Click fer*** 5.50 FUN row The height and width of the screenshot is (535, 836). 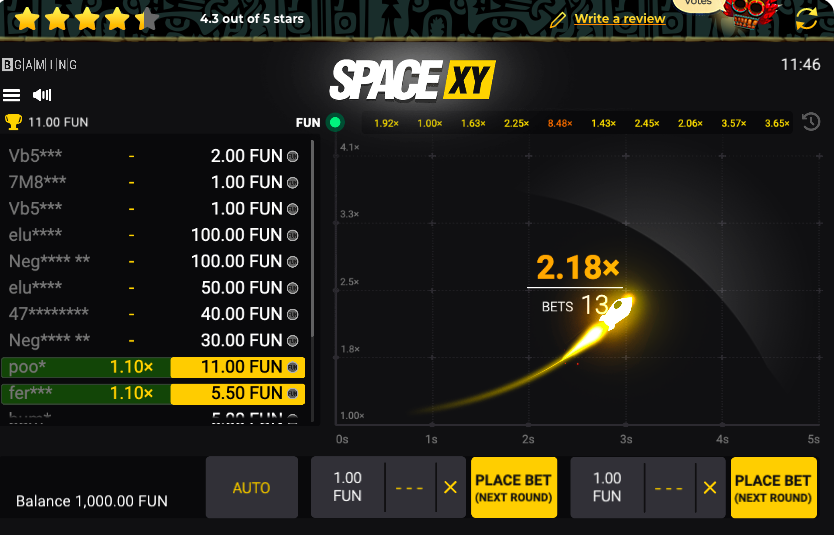pos(154,393)
